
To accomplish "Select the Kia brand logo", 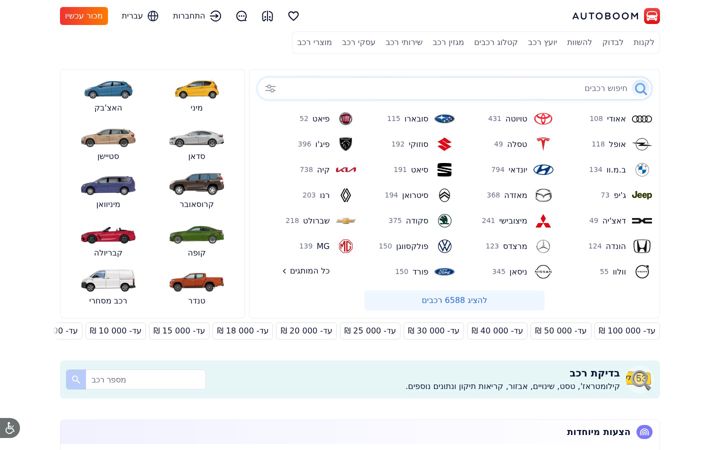I will pos(346,169).
